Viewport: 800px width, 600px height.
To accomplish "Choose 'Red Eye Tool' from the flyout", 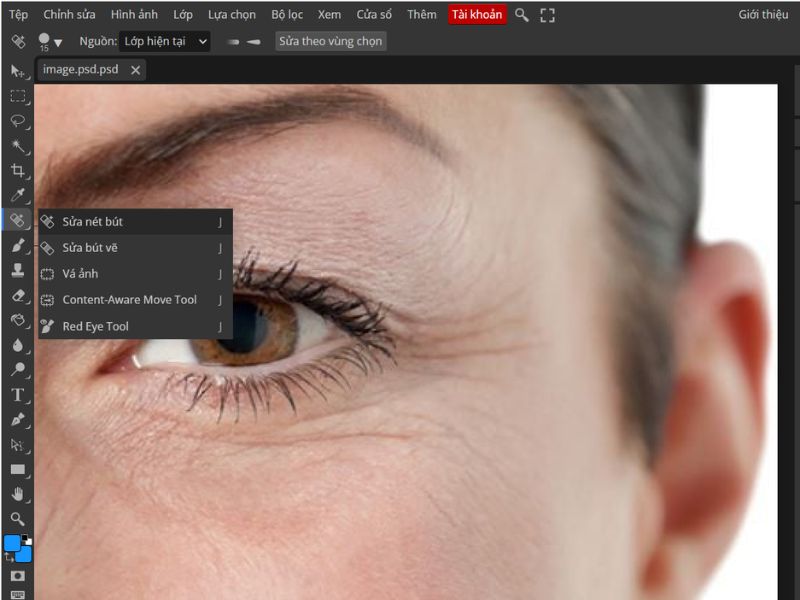I will coord(136,326).
